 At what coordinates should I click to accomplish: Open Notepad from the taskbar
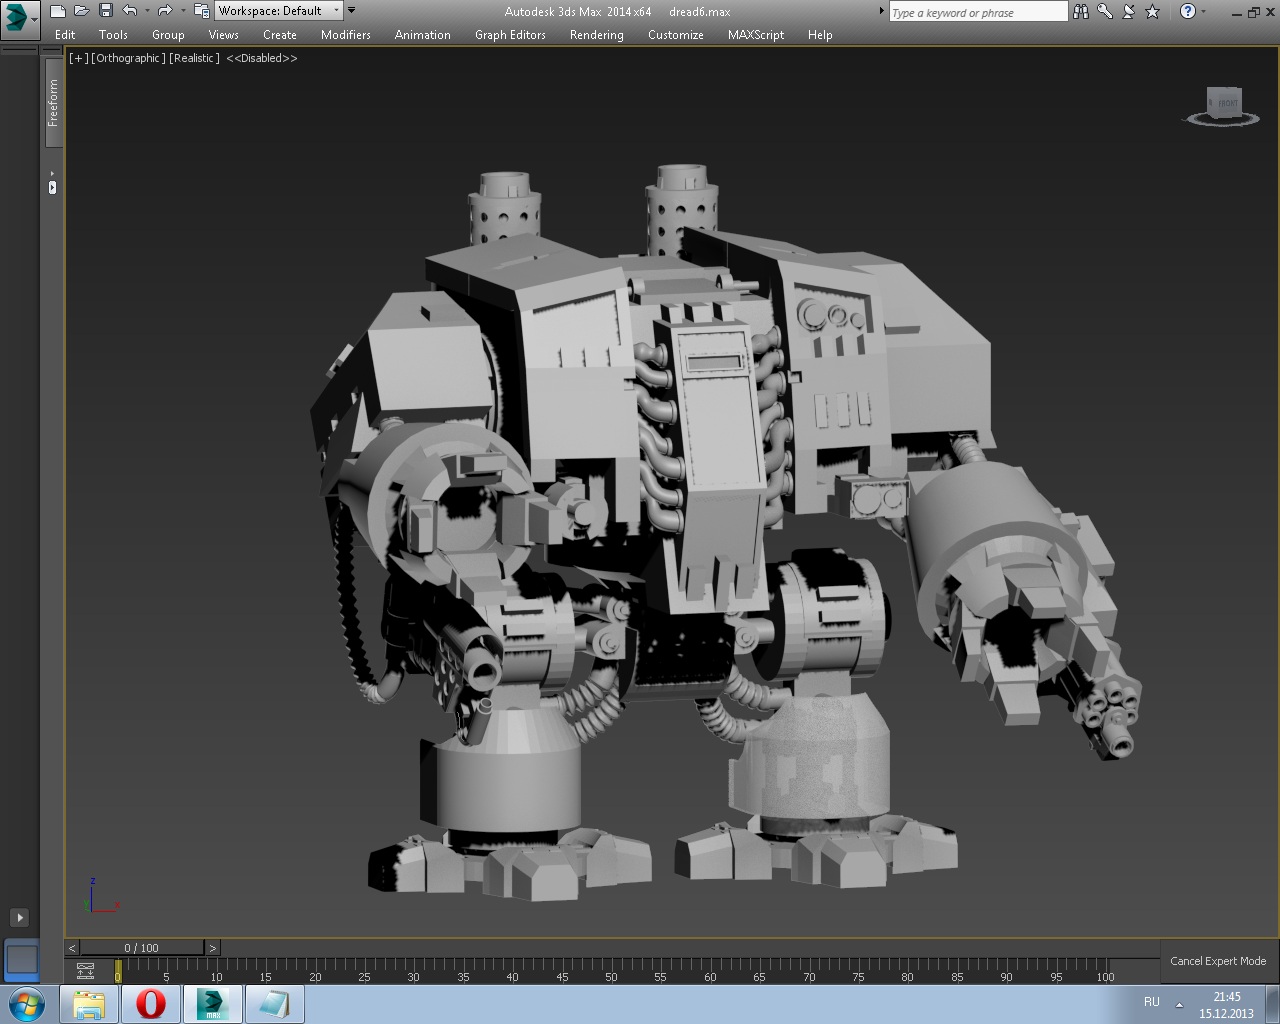tap(274, 1004)
